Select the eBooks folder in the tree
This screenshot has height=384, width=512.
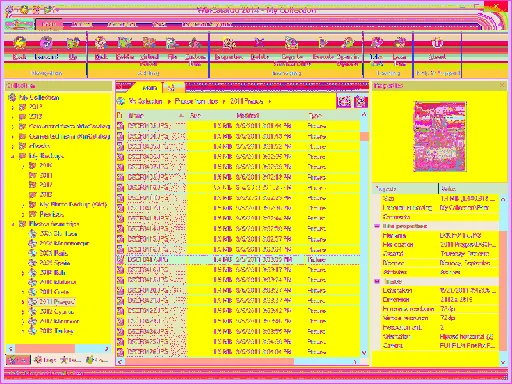[x=39, y=146]
